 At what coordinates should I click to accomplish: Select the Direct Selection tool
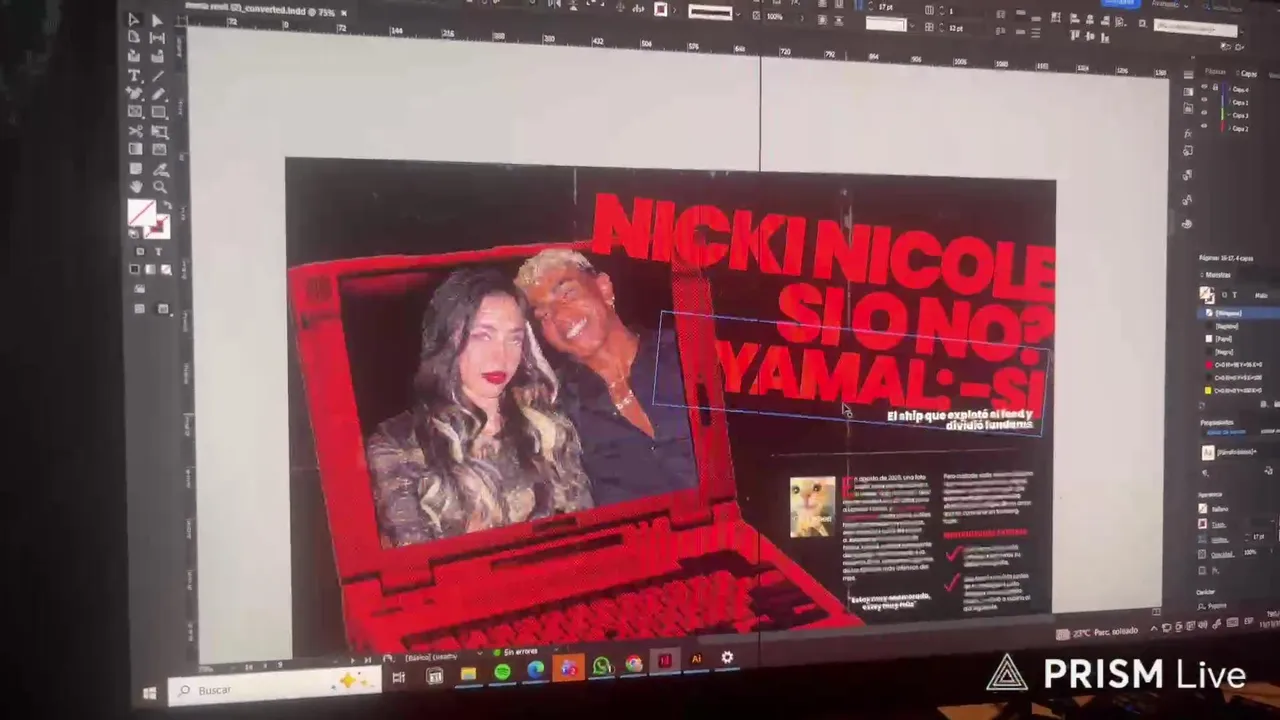[157, 20]
